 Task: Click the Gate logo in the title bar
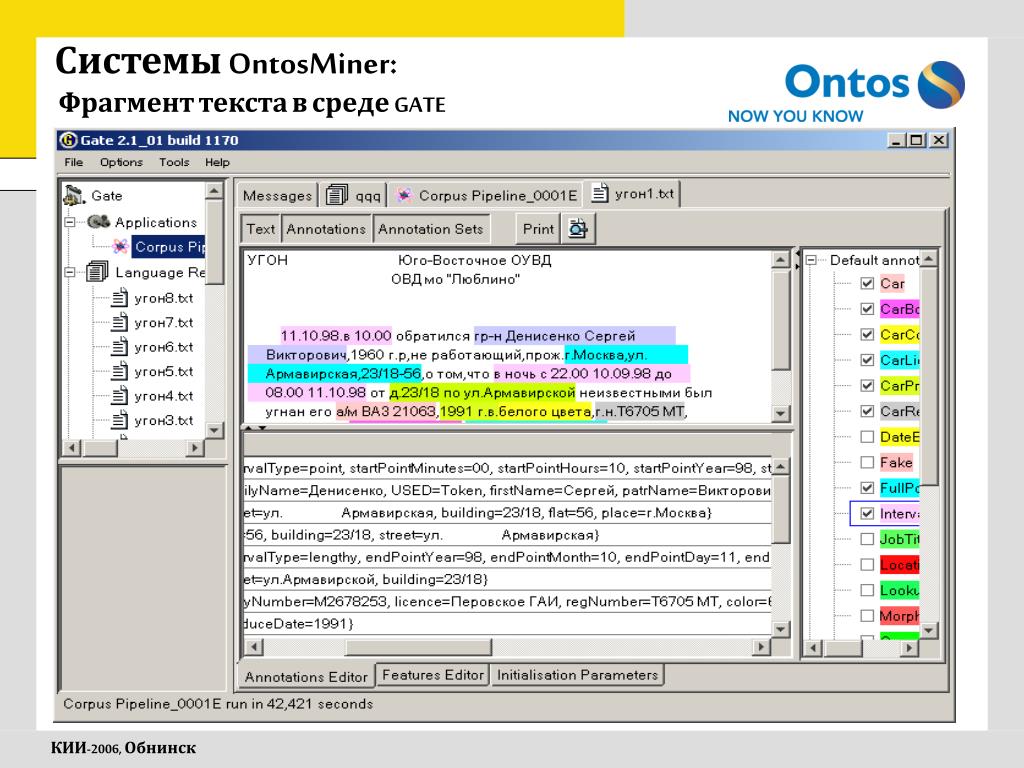tap(68, 140)
